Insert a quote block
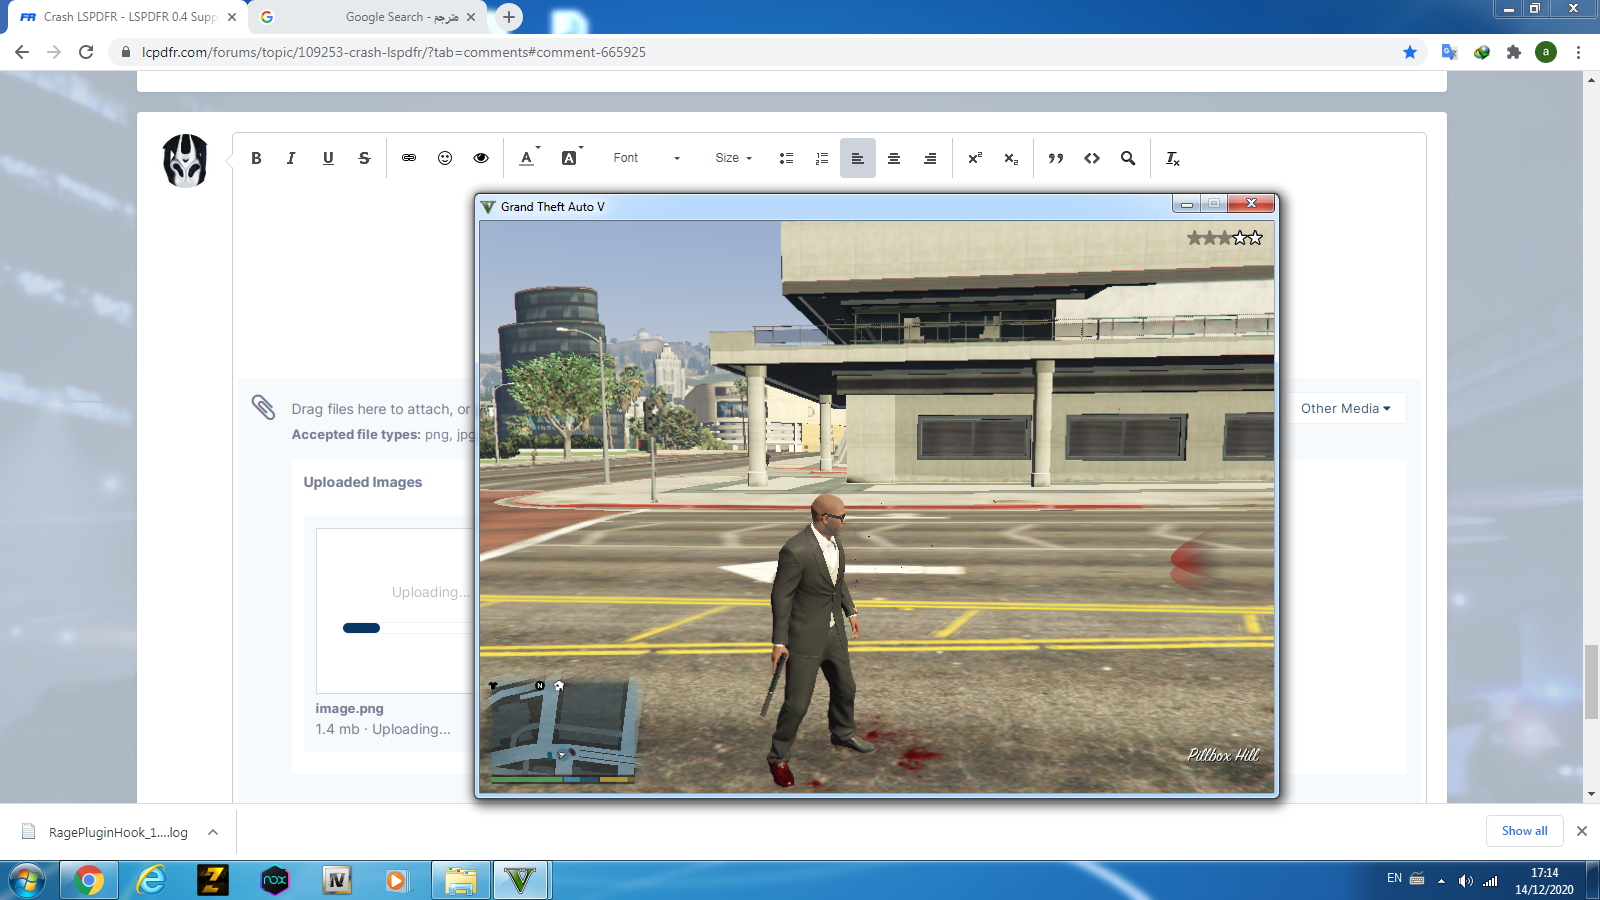Image resolution: width=1600 pixels, height=900 pixels. (x=1055, y=158)
